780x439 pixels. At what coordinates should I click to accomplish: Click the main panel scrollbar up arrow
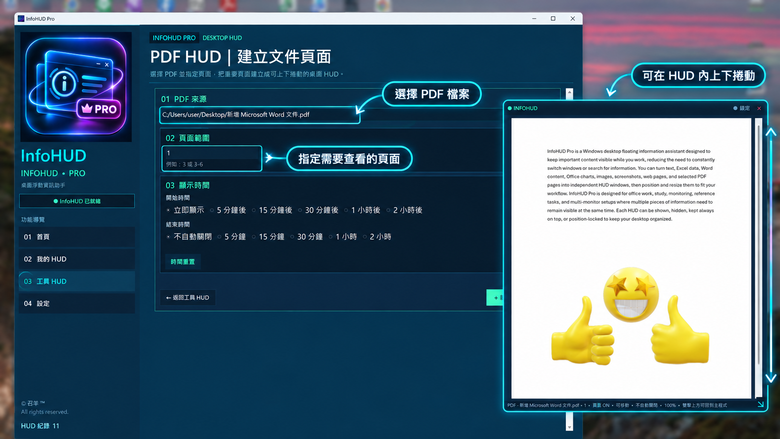tap(569, 93)
